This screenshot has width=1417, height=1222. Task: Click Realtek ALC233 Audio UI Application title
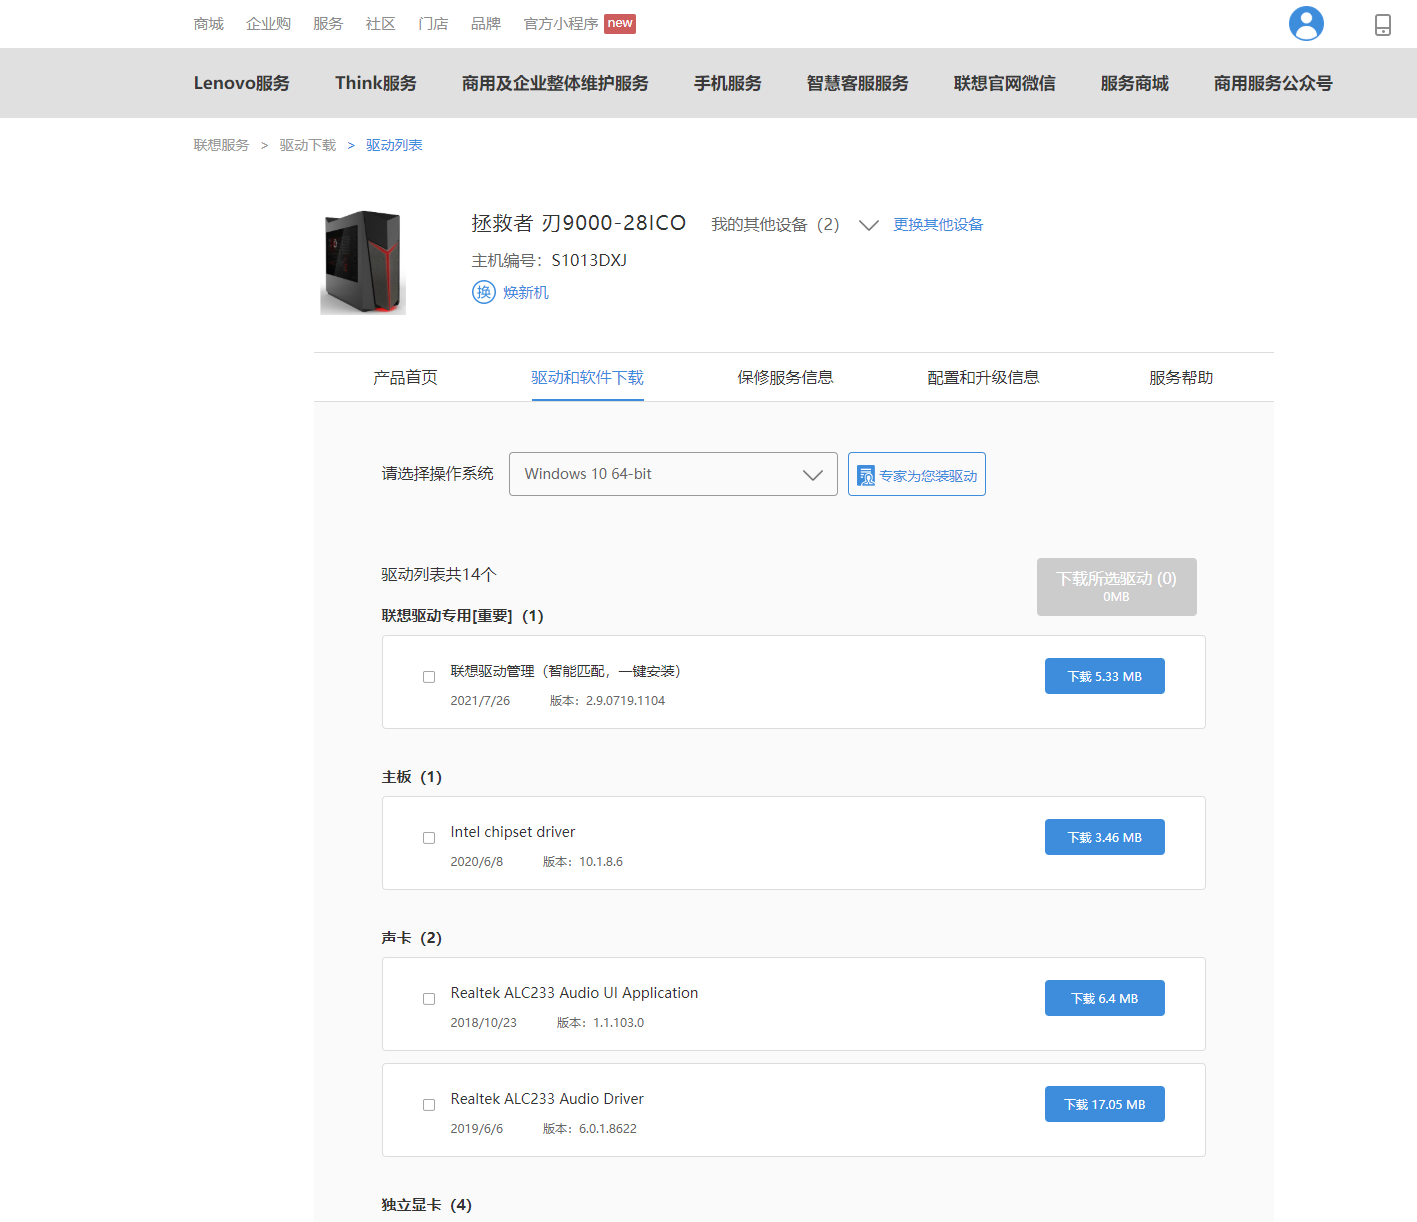[x=574, y=993]
